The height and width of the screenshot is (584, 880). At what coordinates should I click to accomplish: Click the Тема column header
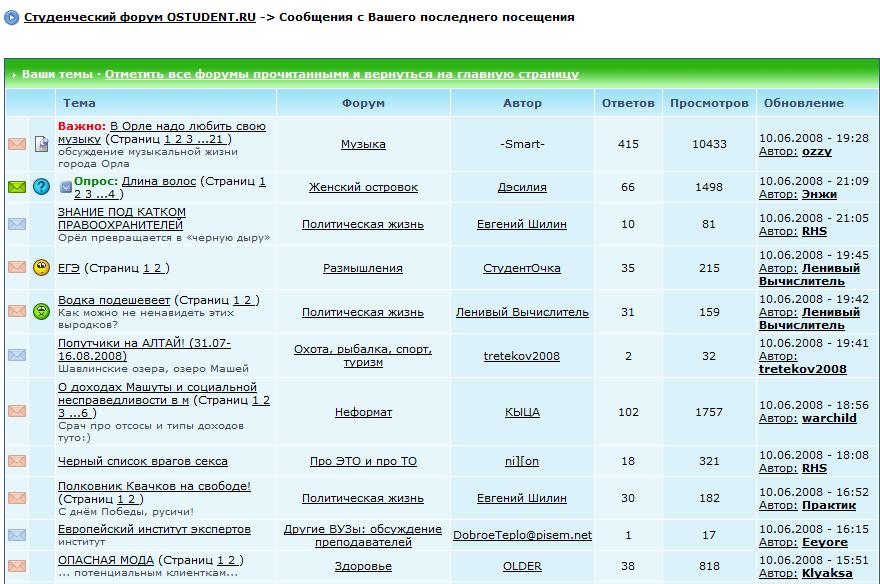(x=79, y=103)
